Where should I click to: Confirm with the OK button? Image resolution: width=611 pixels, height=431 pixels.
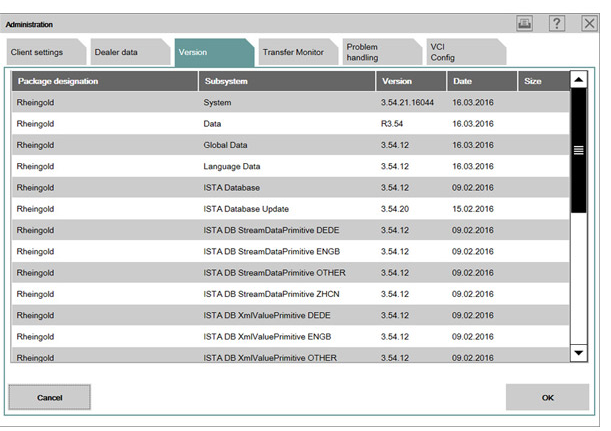547,397
